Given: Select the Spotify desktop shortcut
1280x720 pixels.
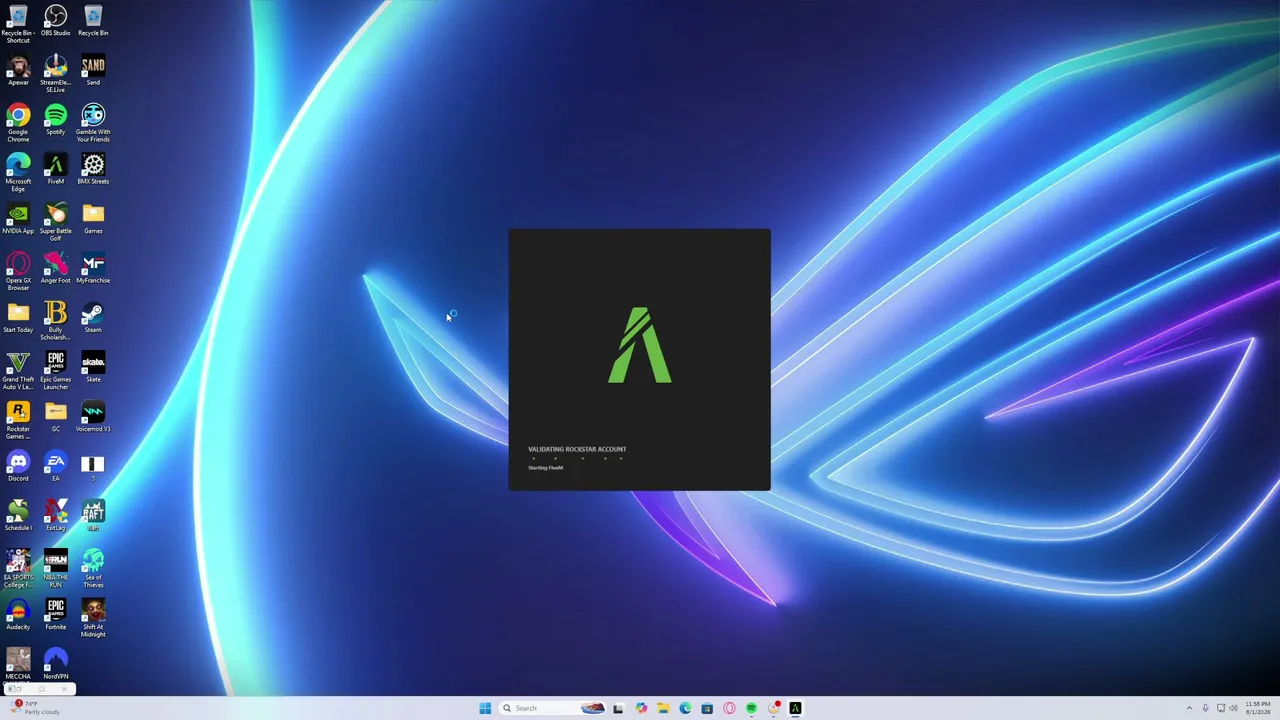Looking at the screenshot, I should tap(56, 119).
